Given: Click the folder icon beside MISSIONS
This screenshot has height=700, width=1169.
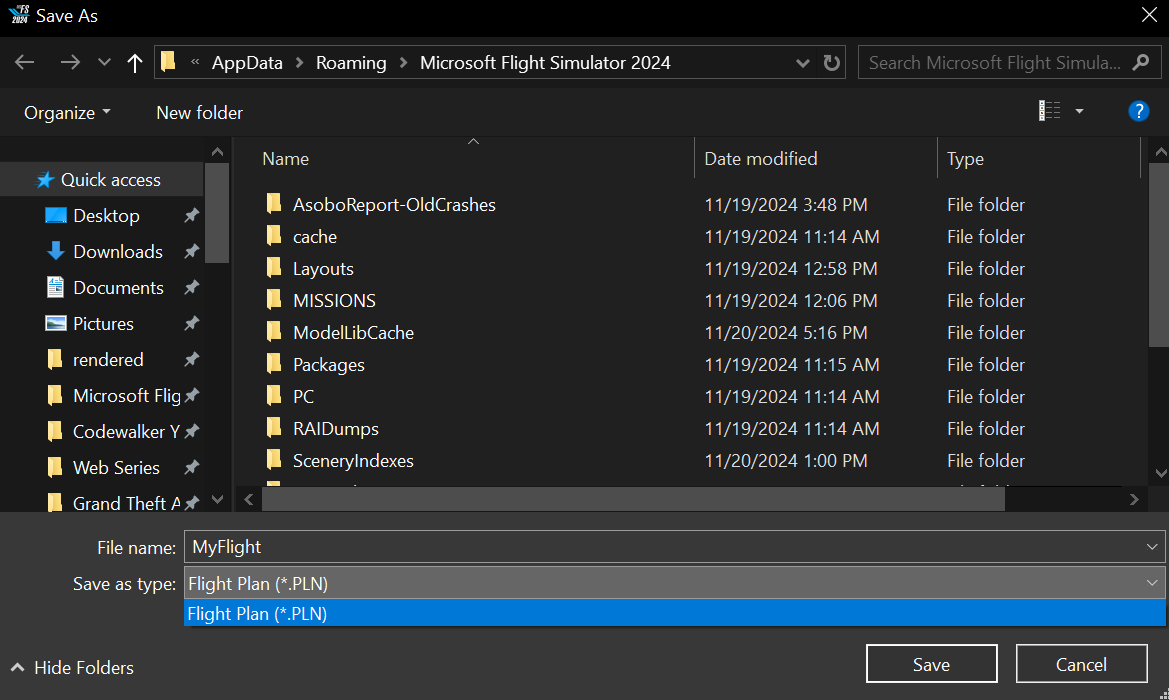Looking at the screenshot, I should pos(274,300).
